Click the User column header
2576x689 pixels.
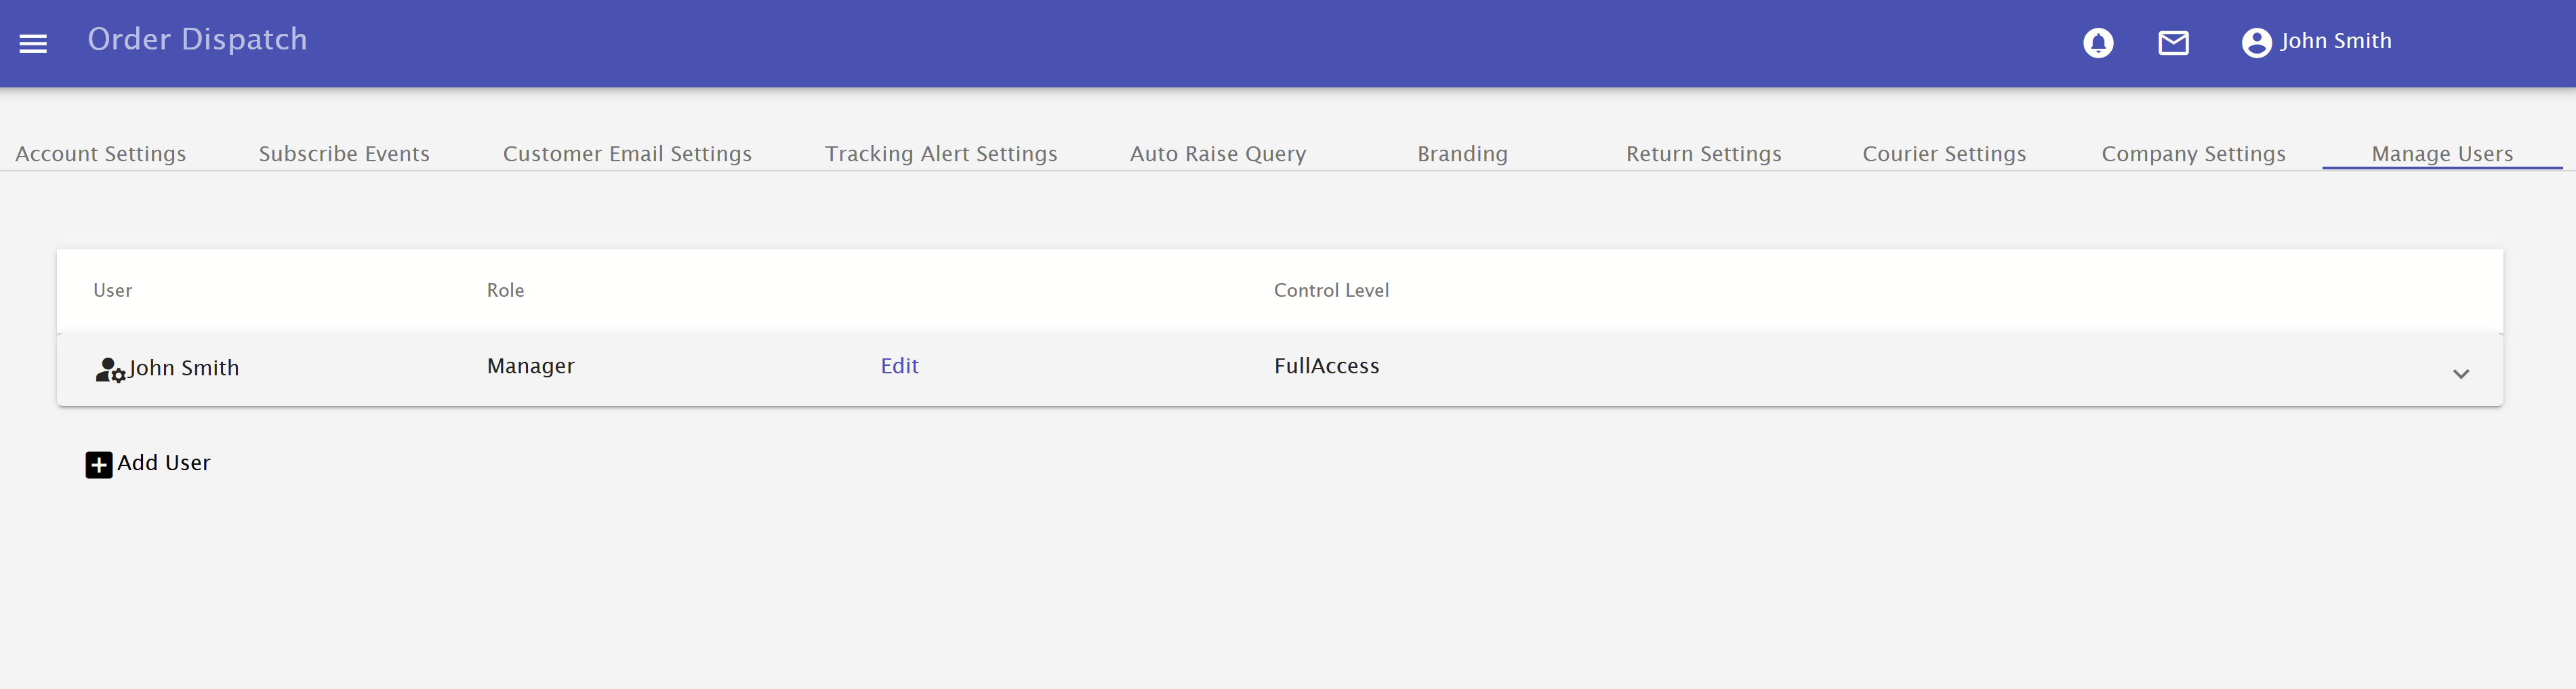click(112, 290)
